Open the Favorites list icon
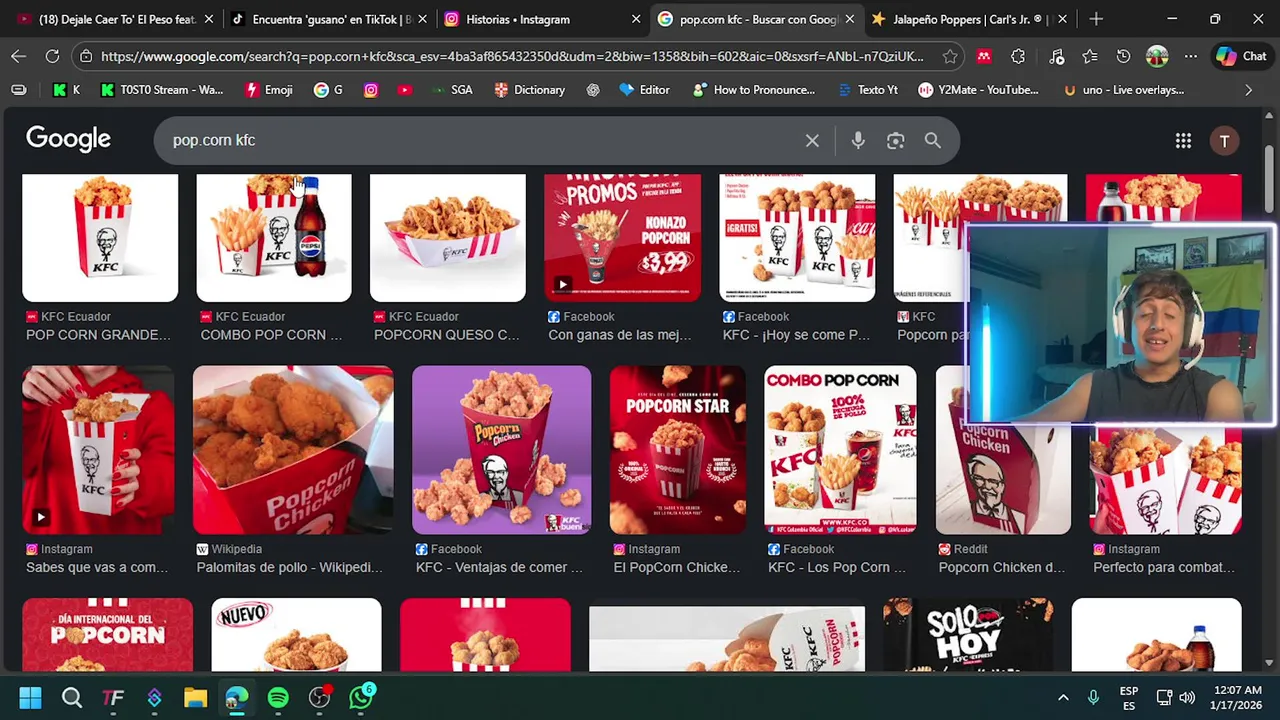1280x720 pixels. tap(1090, 57)
